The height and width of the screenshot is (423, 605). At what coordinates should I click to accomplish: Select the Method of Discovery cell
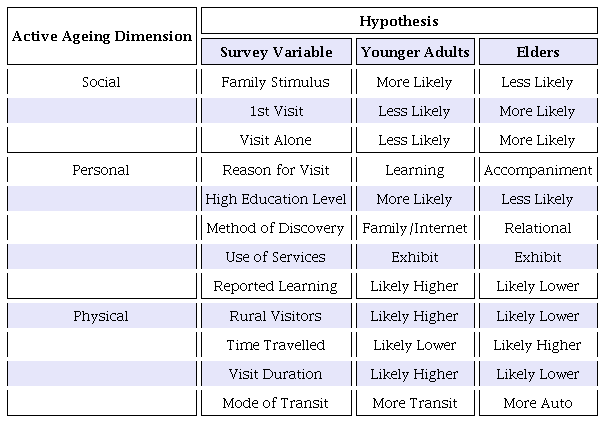[x=276, y=228]
